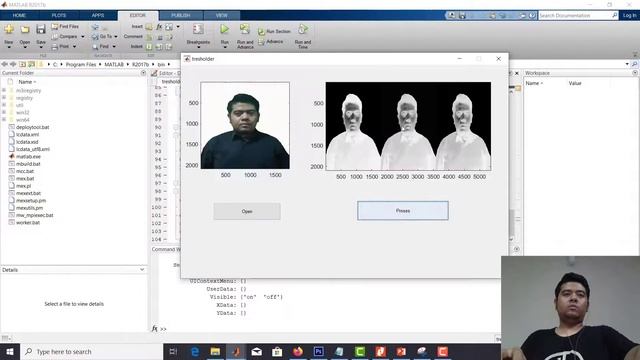Select mex.pl file
This screenshot has width=640, height=360.
click(23, 186)
